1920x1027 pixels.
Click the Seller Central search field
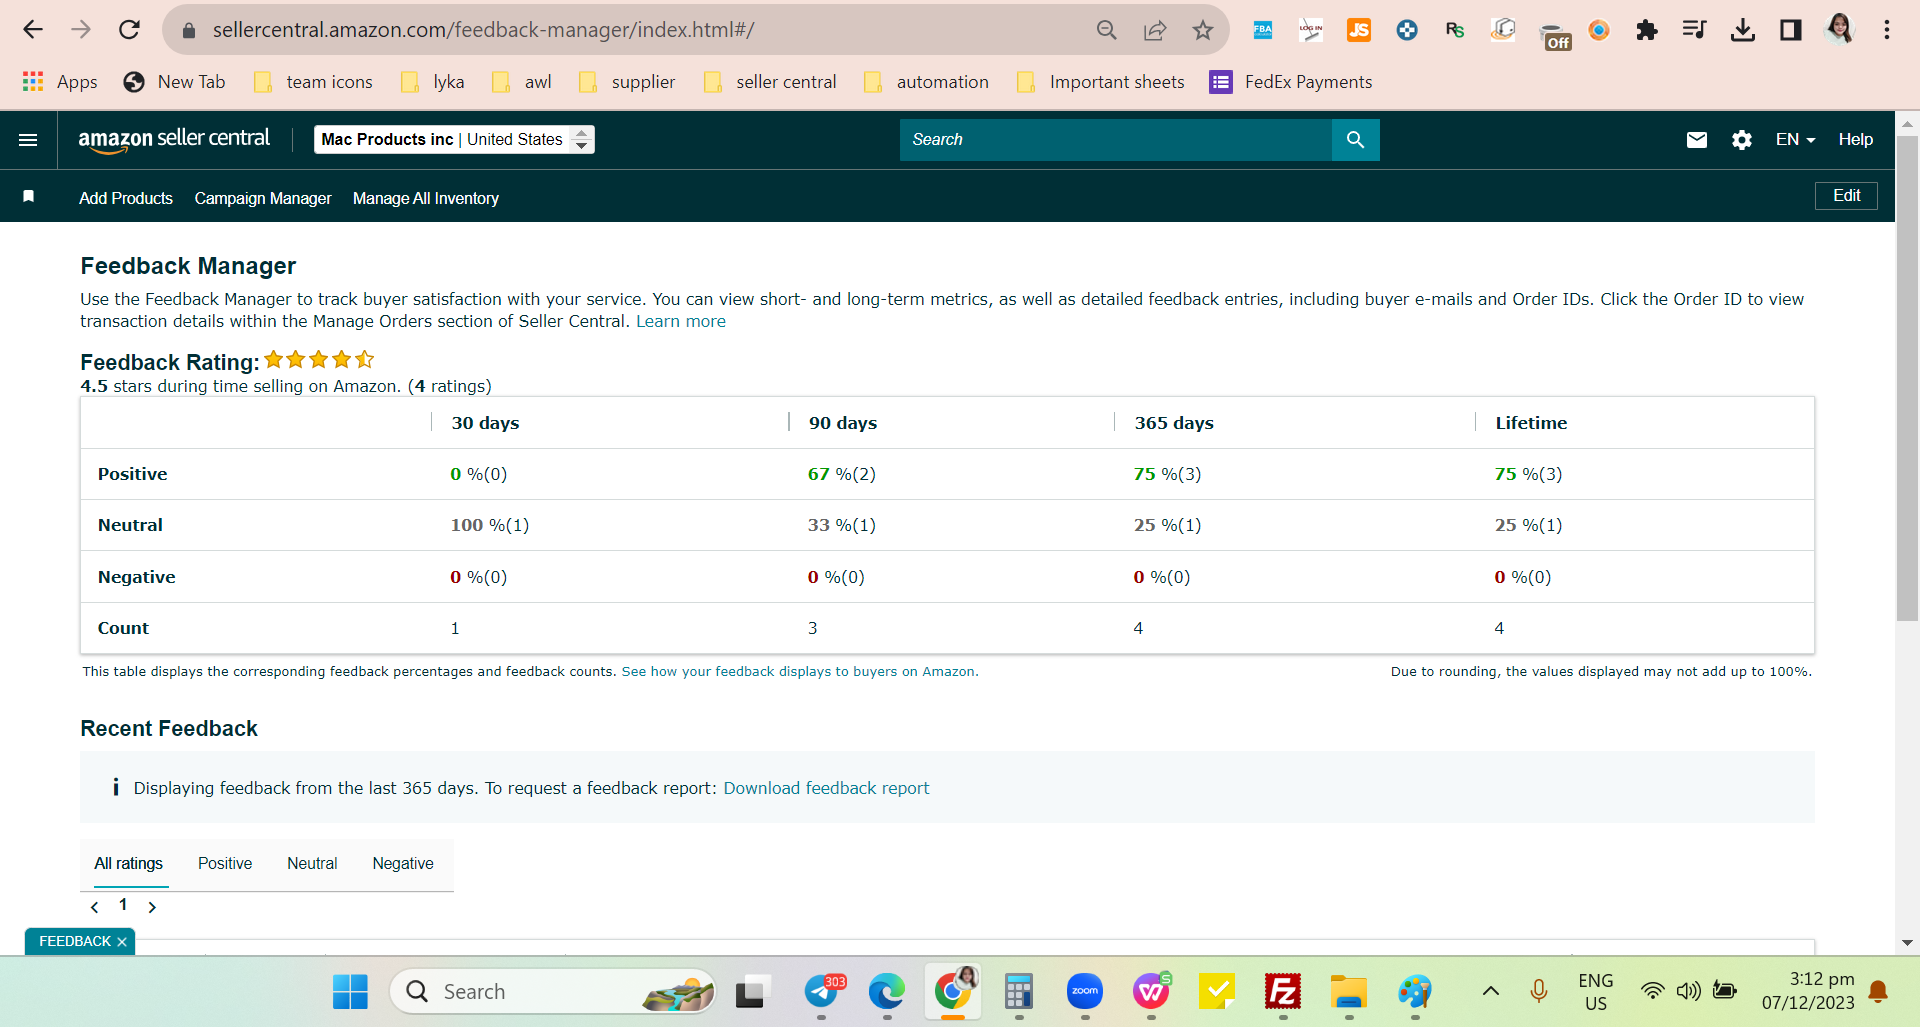[x=1116, y=140]
